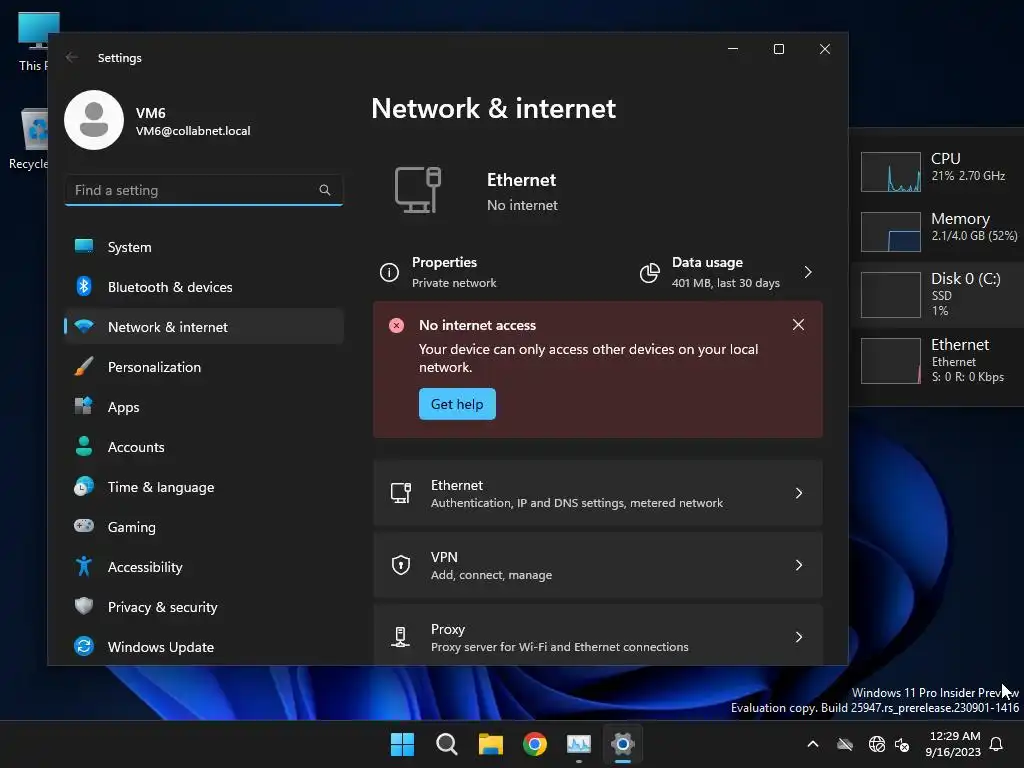Dismiss the No internet access alert
Screen dimensions: 1024x768
coord(798,325)
